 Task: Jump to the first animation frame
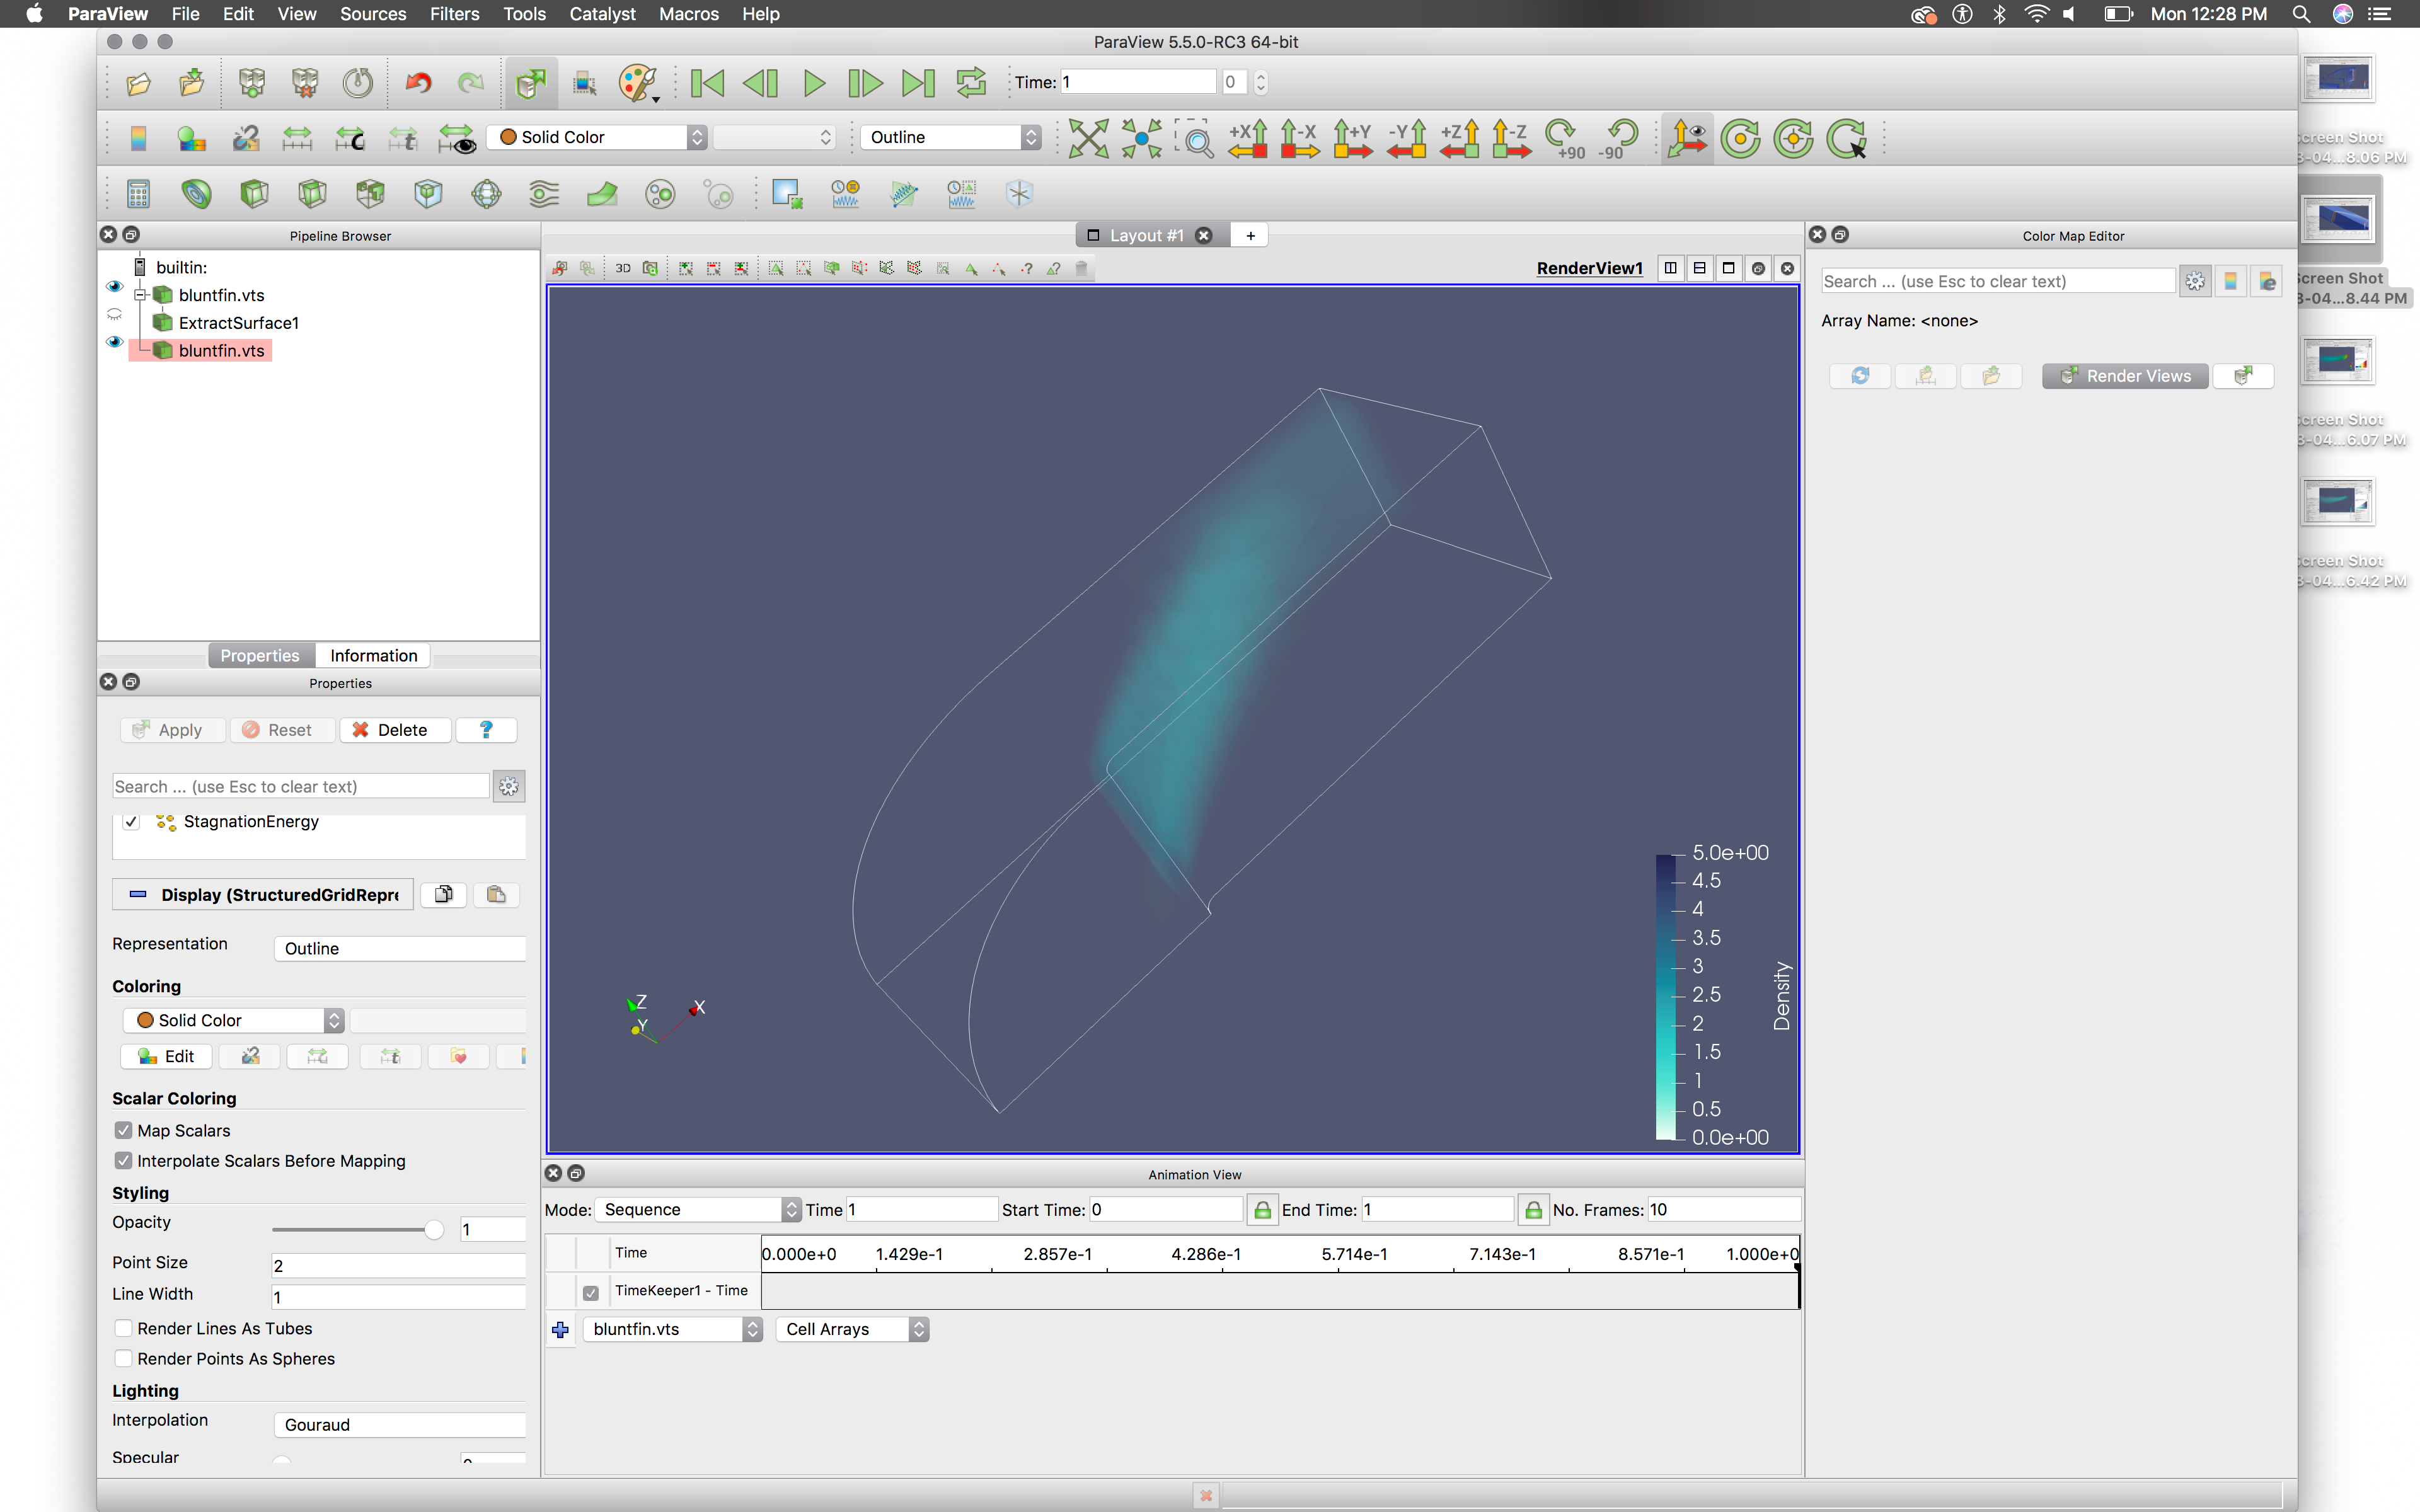708,83
